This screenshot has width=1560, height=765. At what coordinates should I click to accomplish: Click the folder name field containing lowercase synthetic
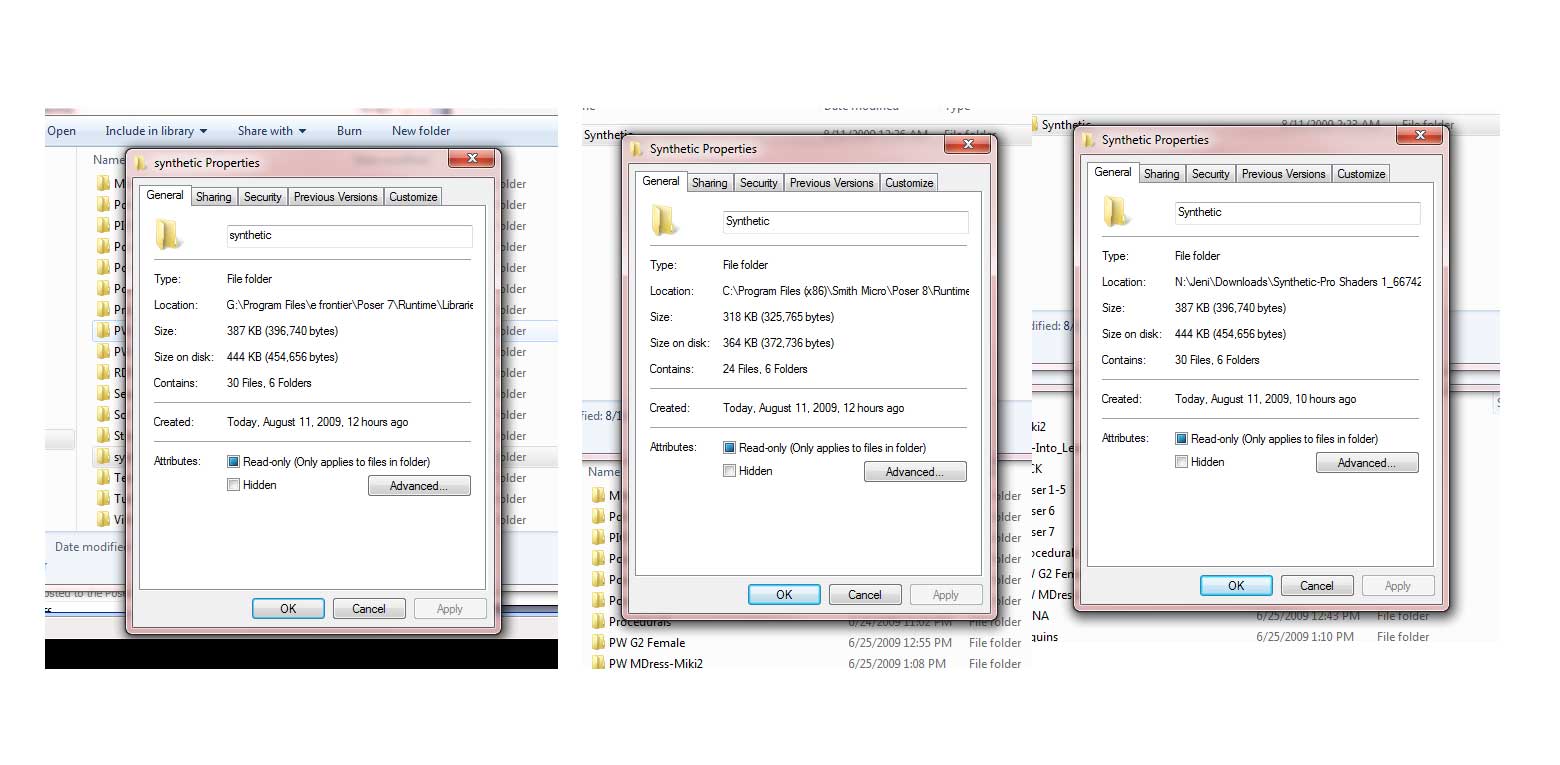point(350,236)
